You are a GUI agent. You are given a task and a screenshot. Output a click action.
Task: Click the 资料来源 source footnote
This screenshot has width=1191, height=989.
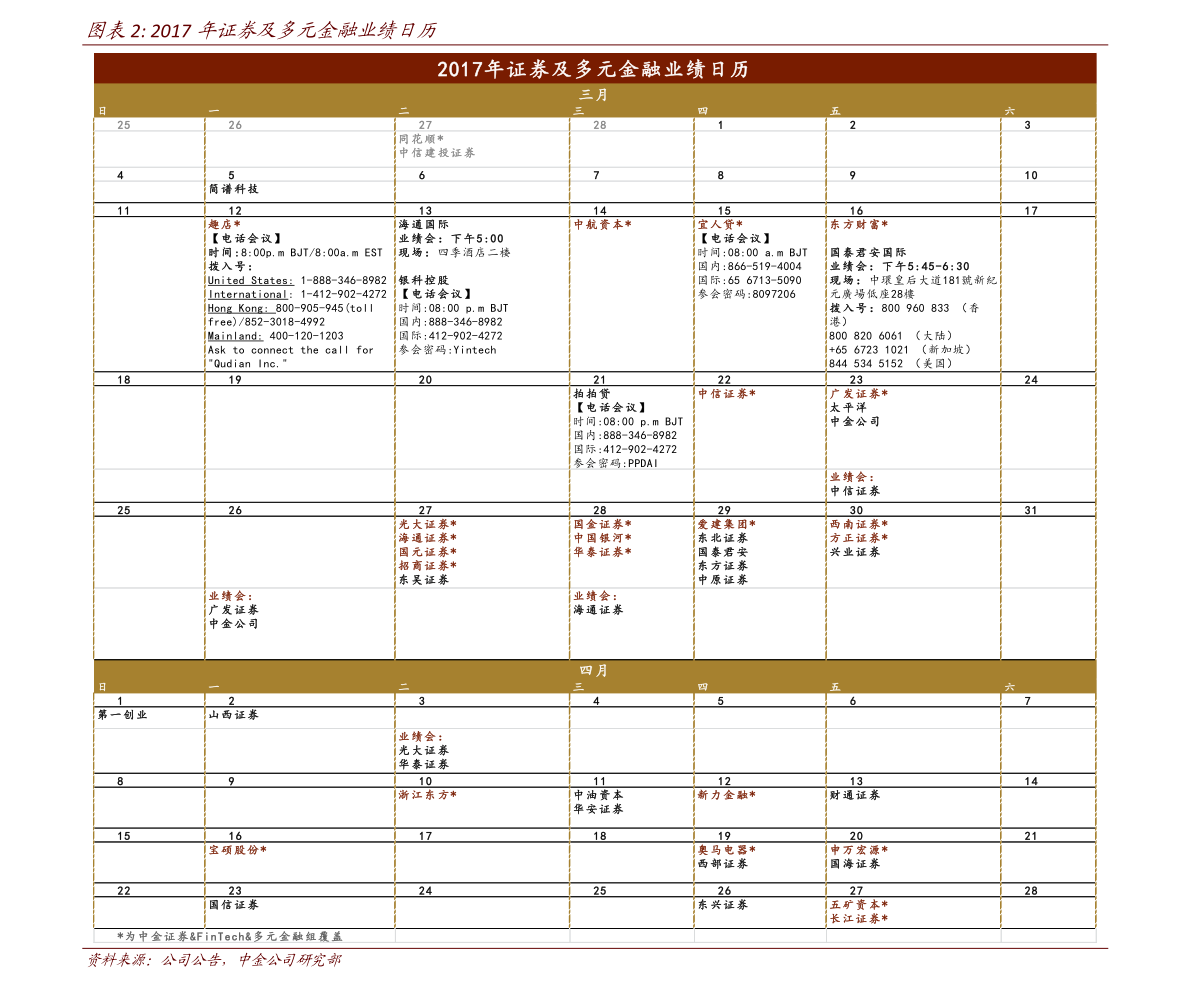[x=214, y=960]
